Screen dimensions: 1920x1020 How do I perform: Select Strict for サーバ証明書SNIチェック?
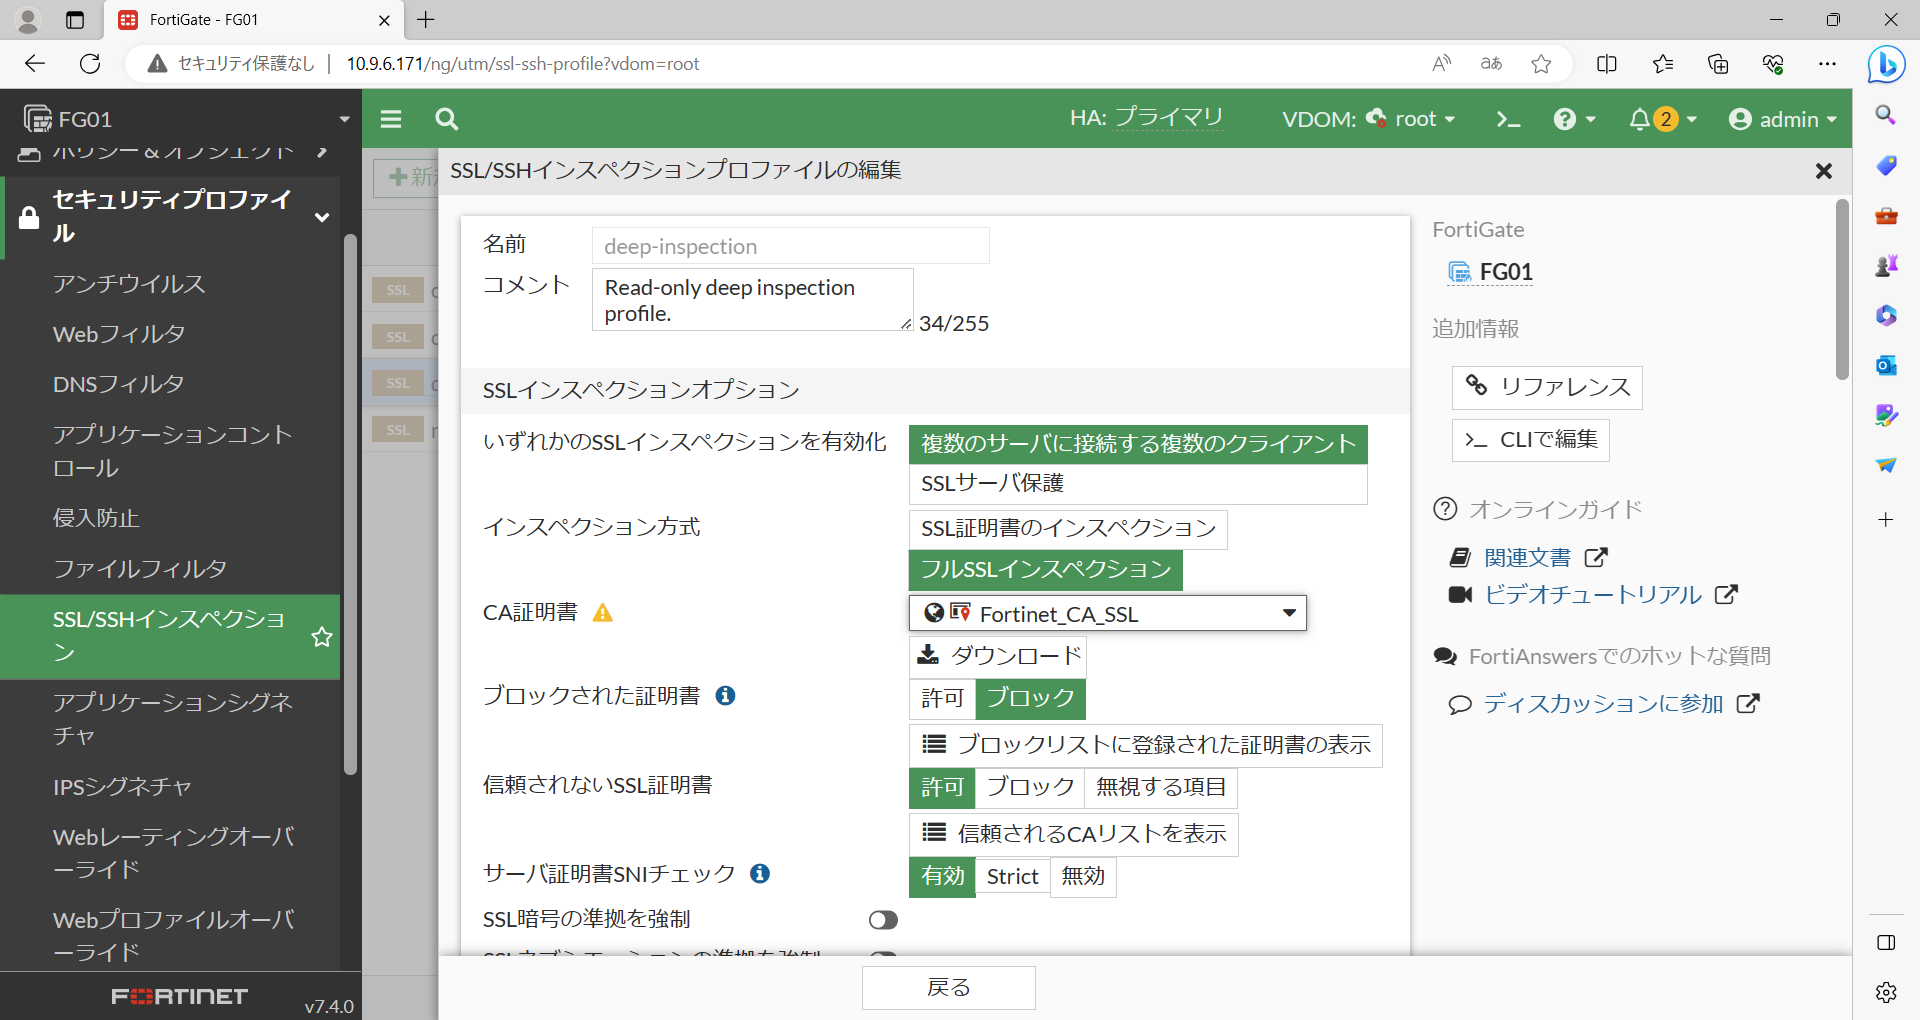pyautogui.click(x=1012, y=877)
